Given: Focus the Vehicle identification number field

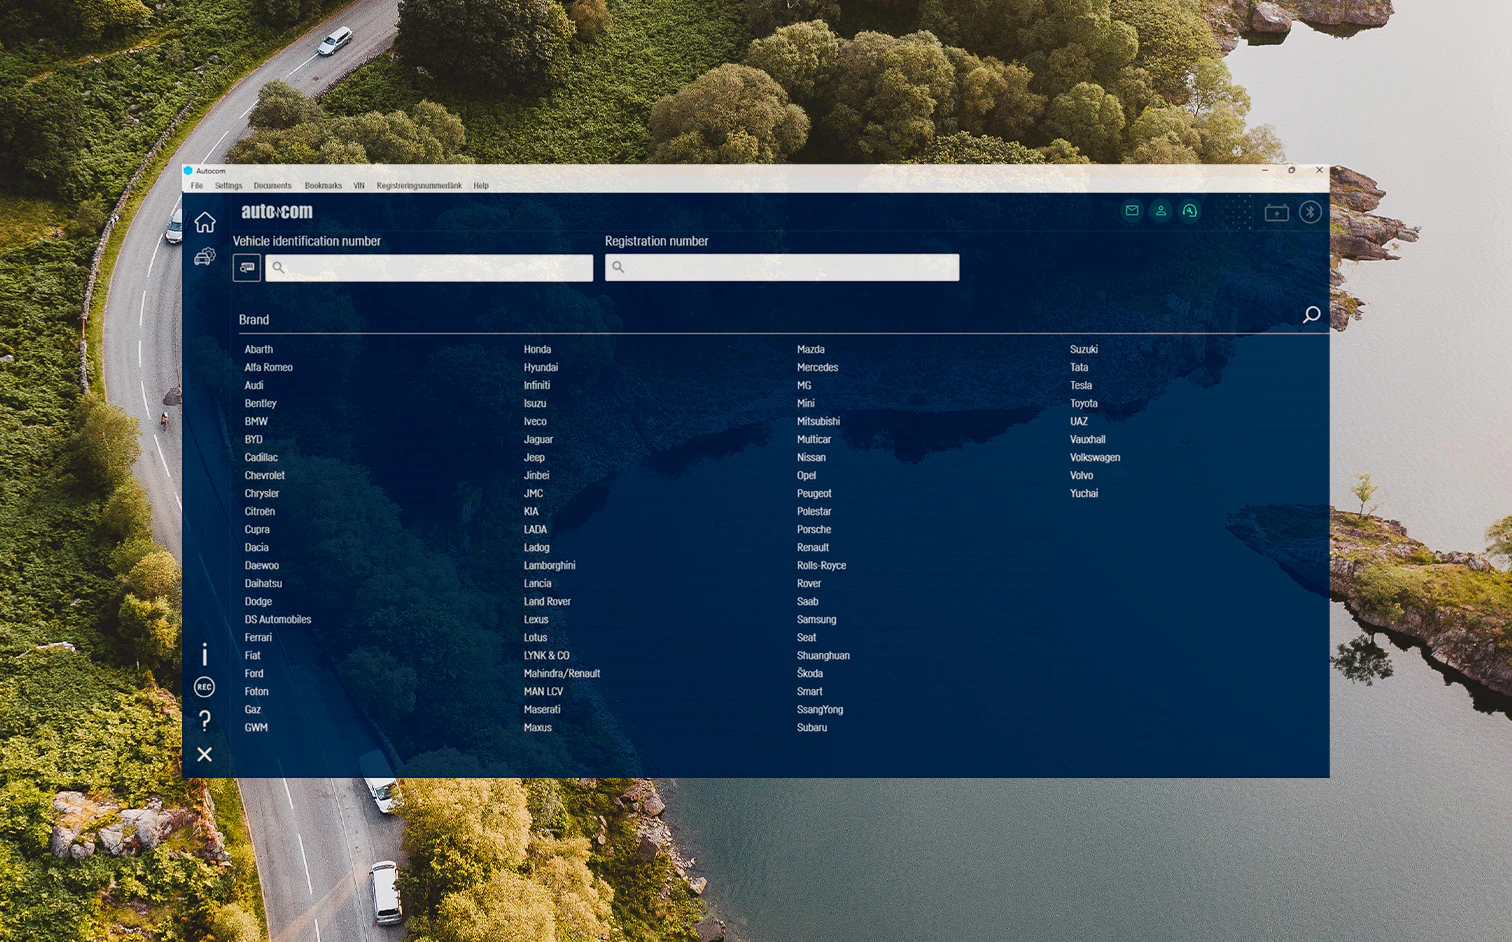Looking at the screenshot, I should point(429,267).
